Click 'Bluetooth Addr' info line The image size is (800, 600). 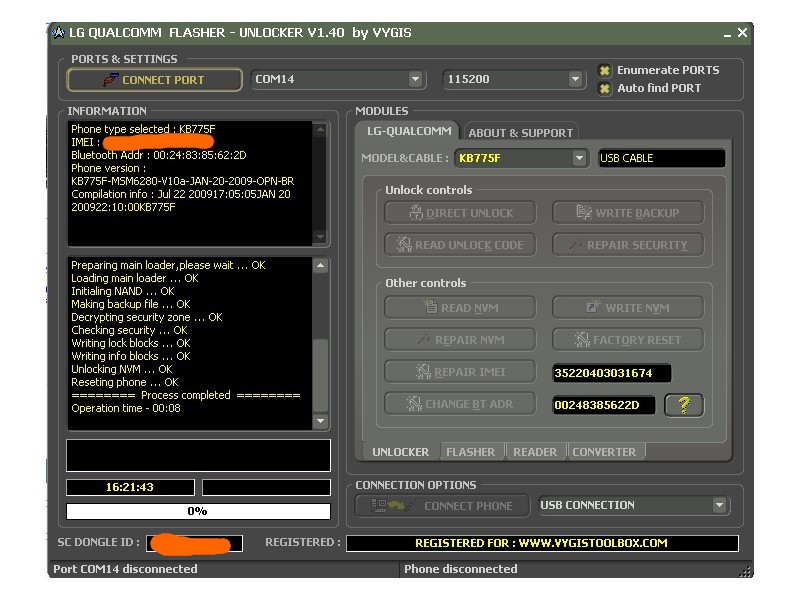coord(158,155)
